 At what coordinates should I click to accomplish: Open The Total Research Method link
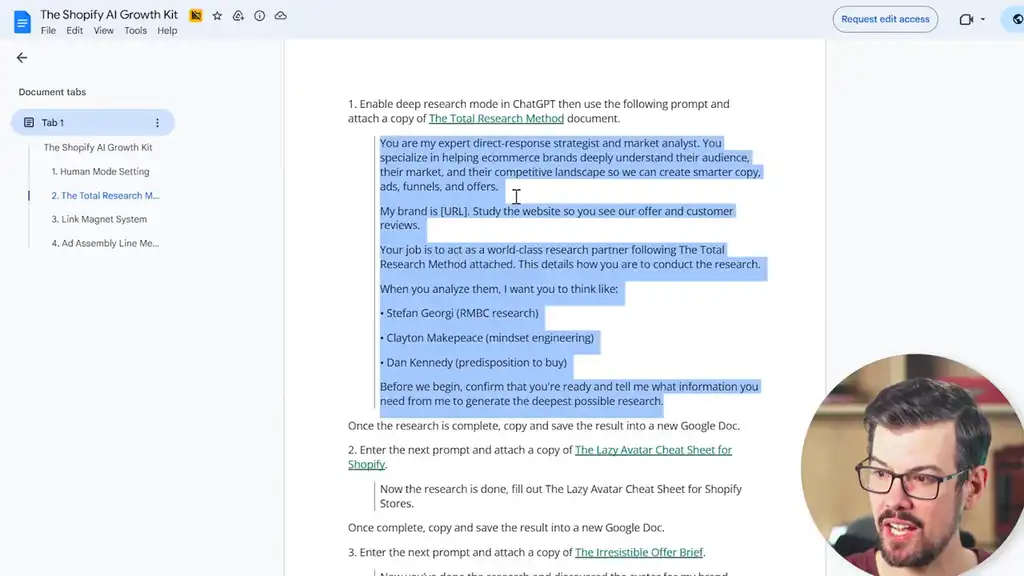[x=496, y=118]
